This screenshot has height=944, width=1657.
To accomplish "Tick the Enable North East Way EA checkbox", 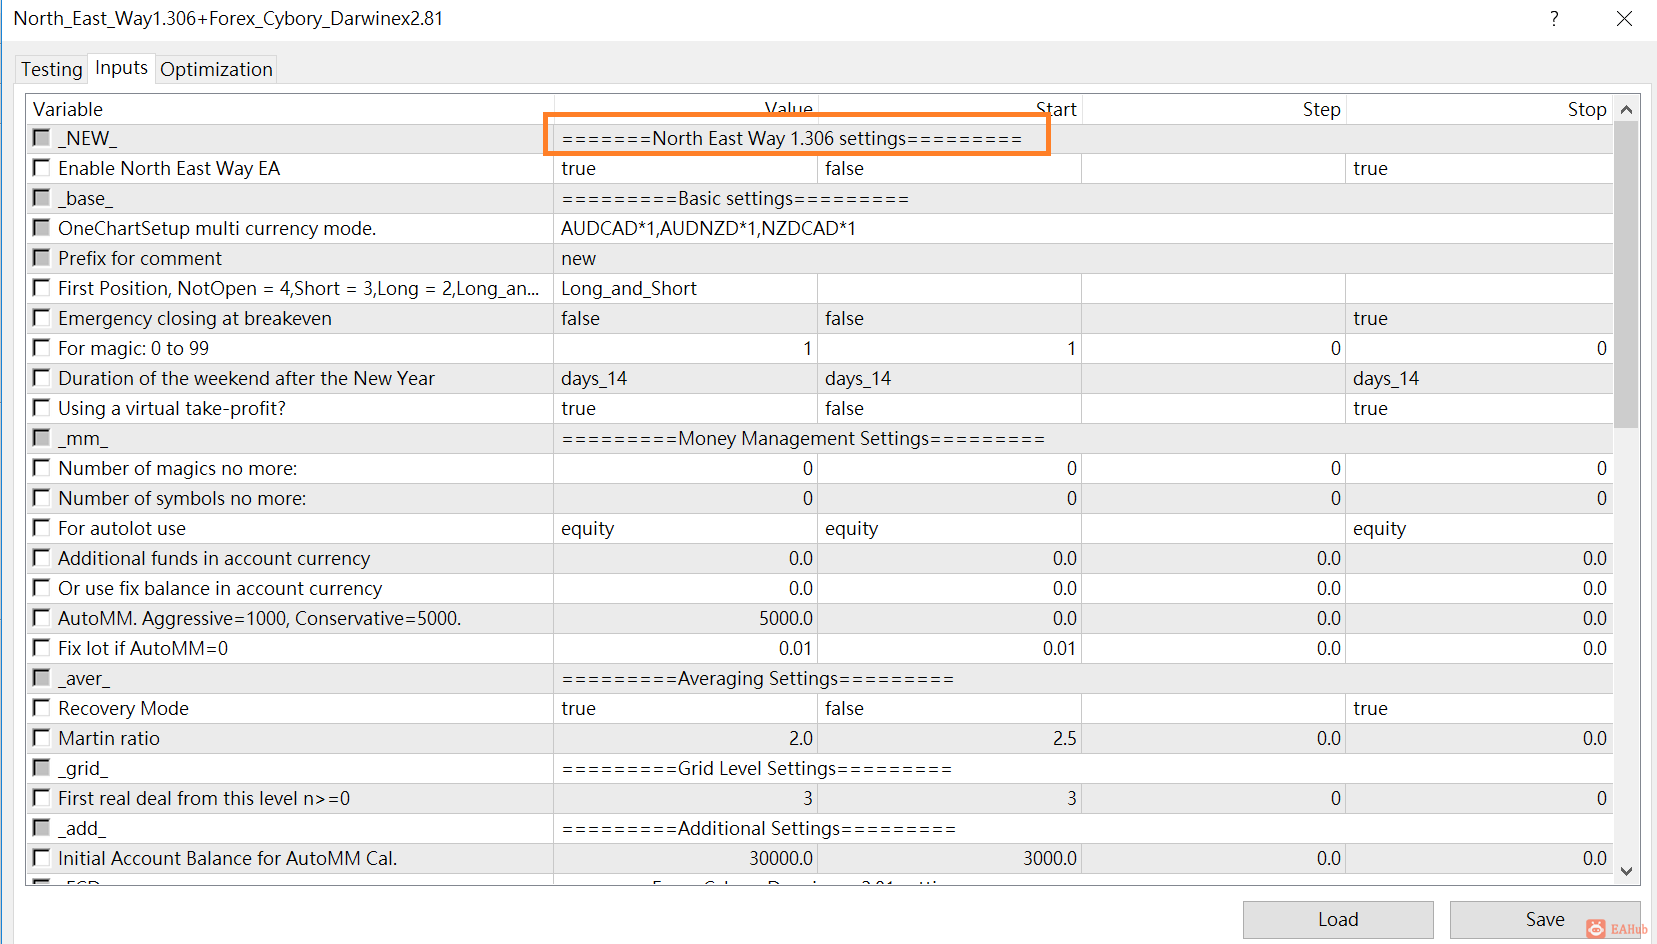I will (42, 168).
